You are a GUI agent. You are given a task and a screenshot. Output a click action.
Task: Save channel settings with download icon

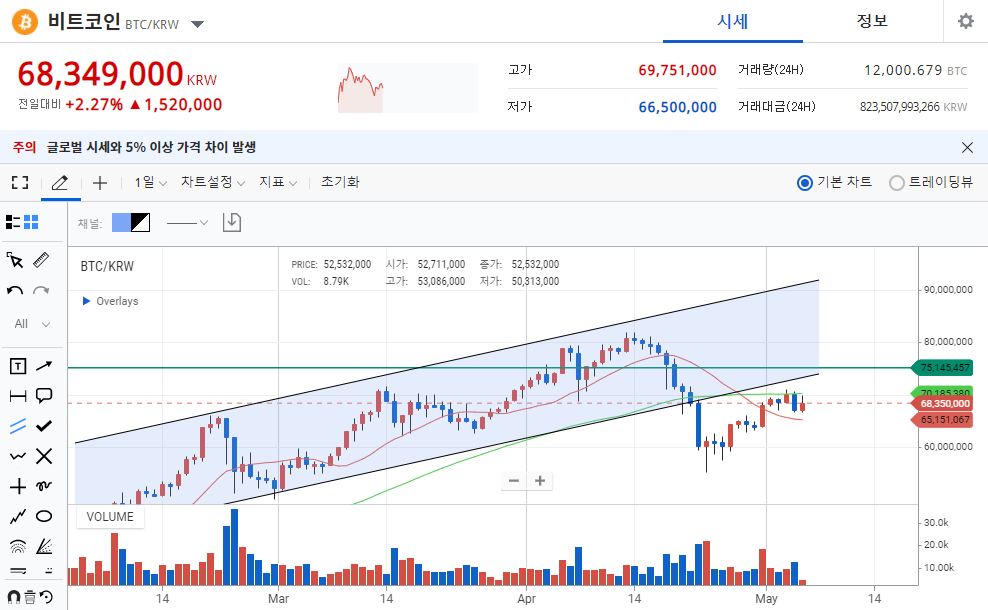click(232, 222)
